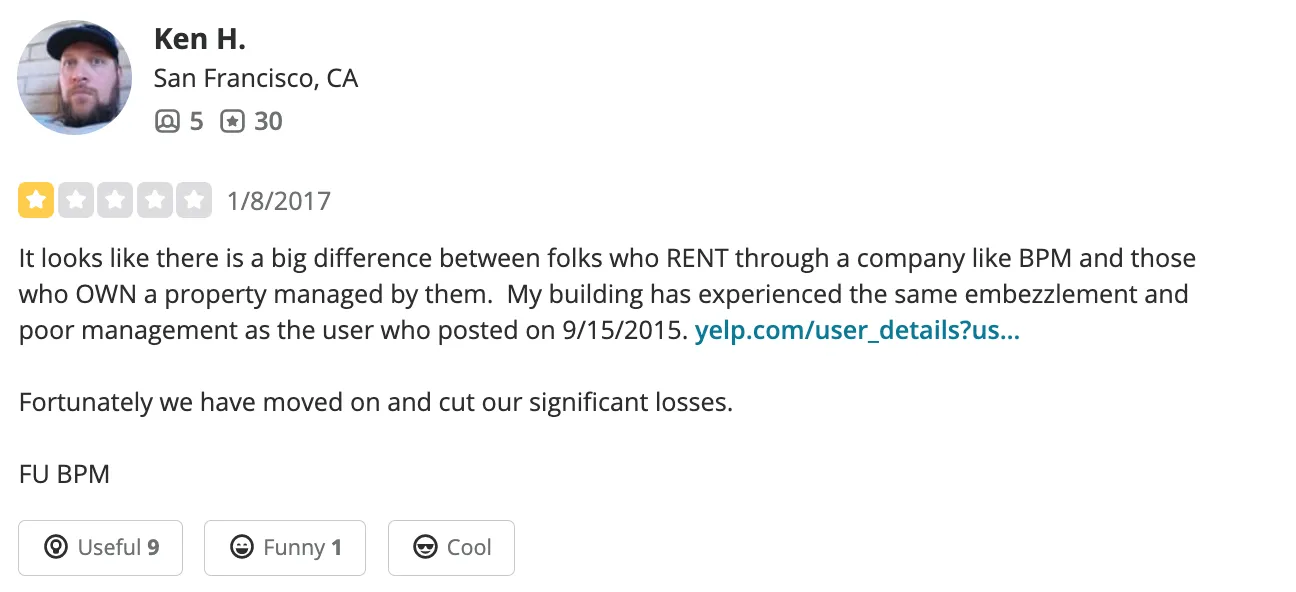Screen dimensions: 1296x592
Task: Click the photo count number 5
Action: pos(196,121)
